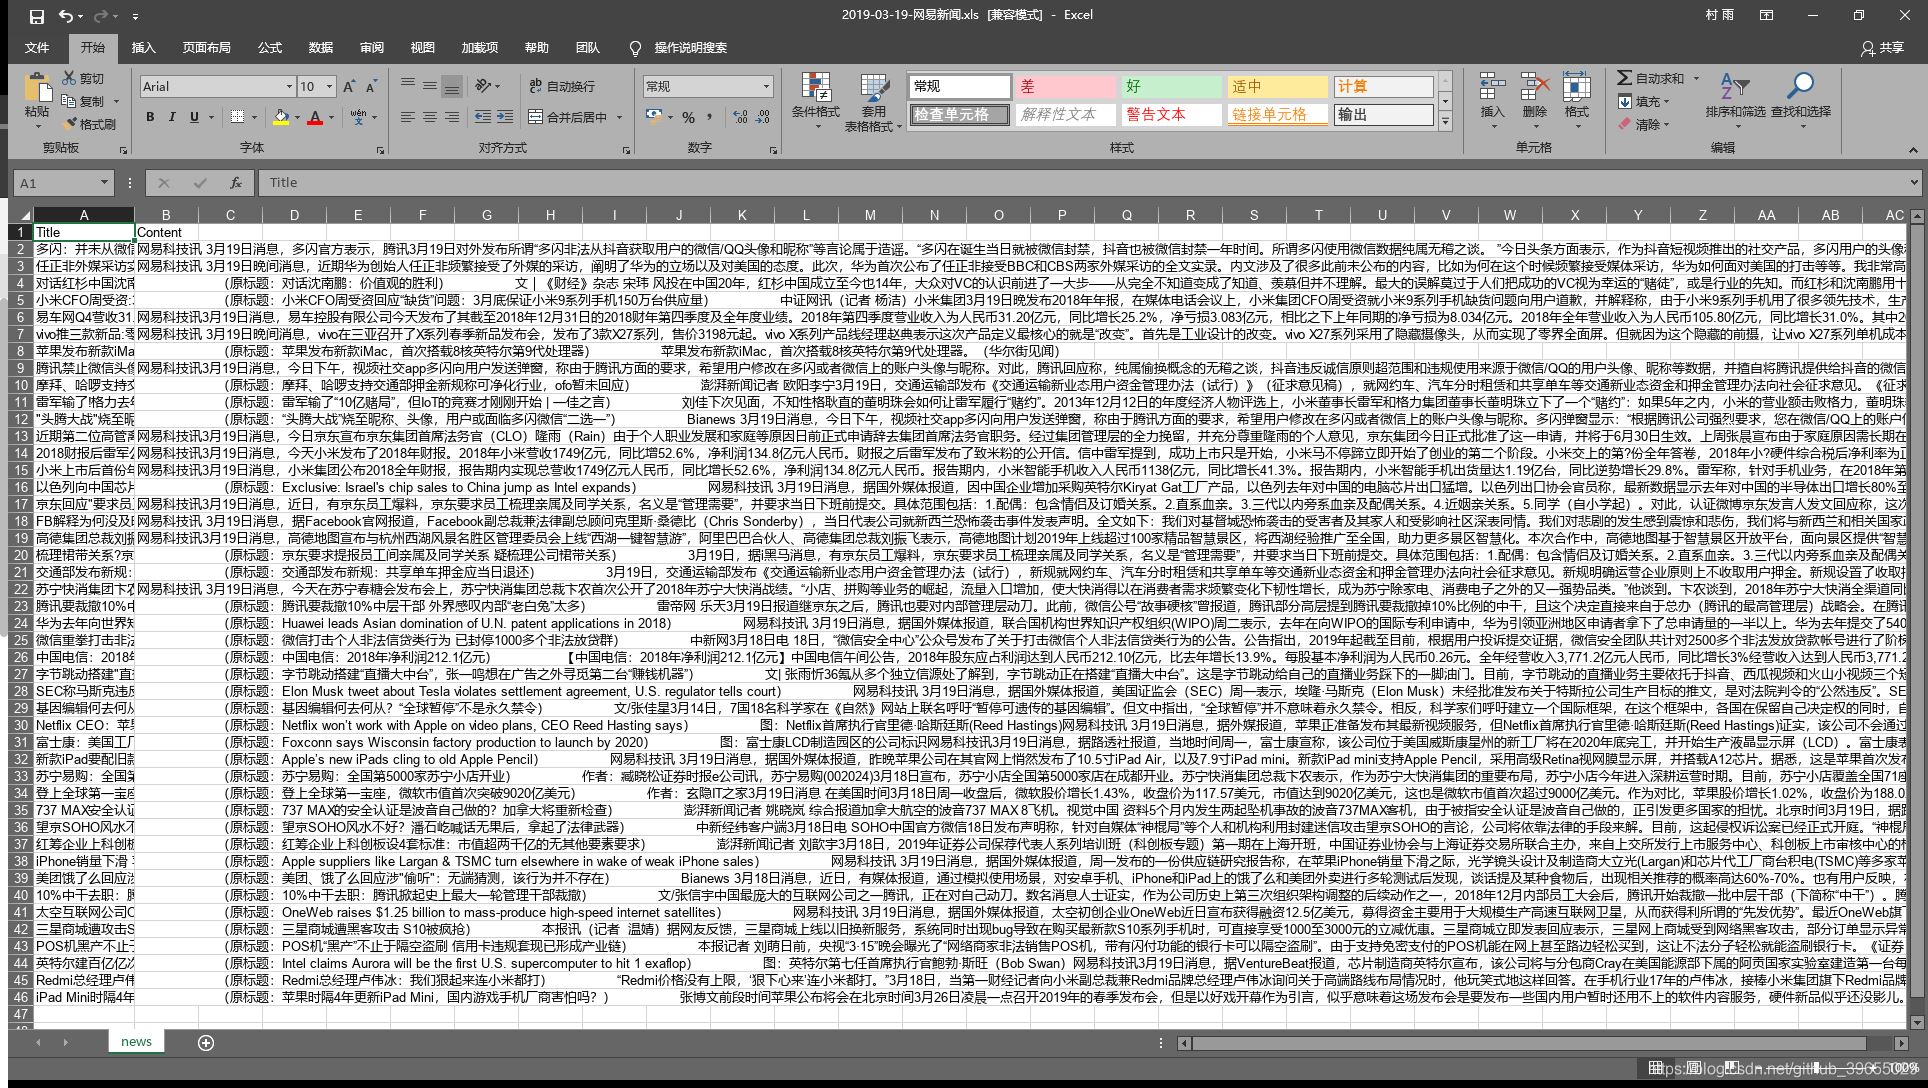Click the increase indent icon
Image resolution: width=1928 pixels, height=1088 pixels.
tap(506, 117)
